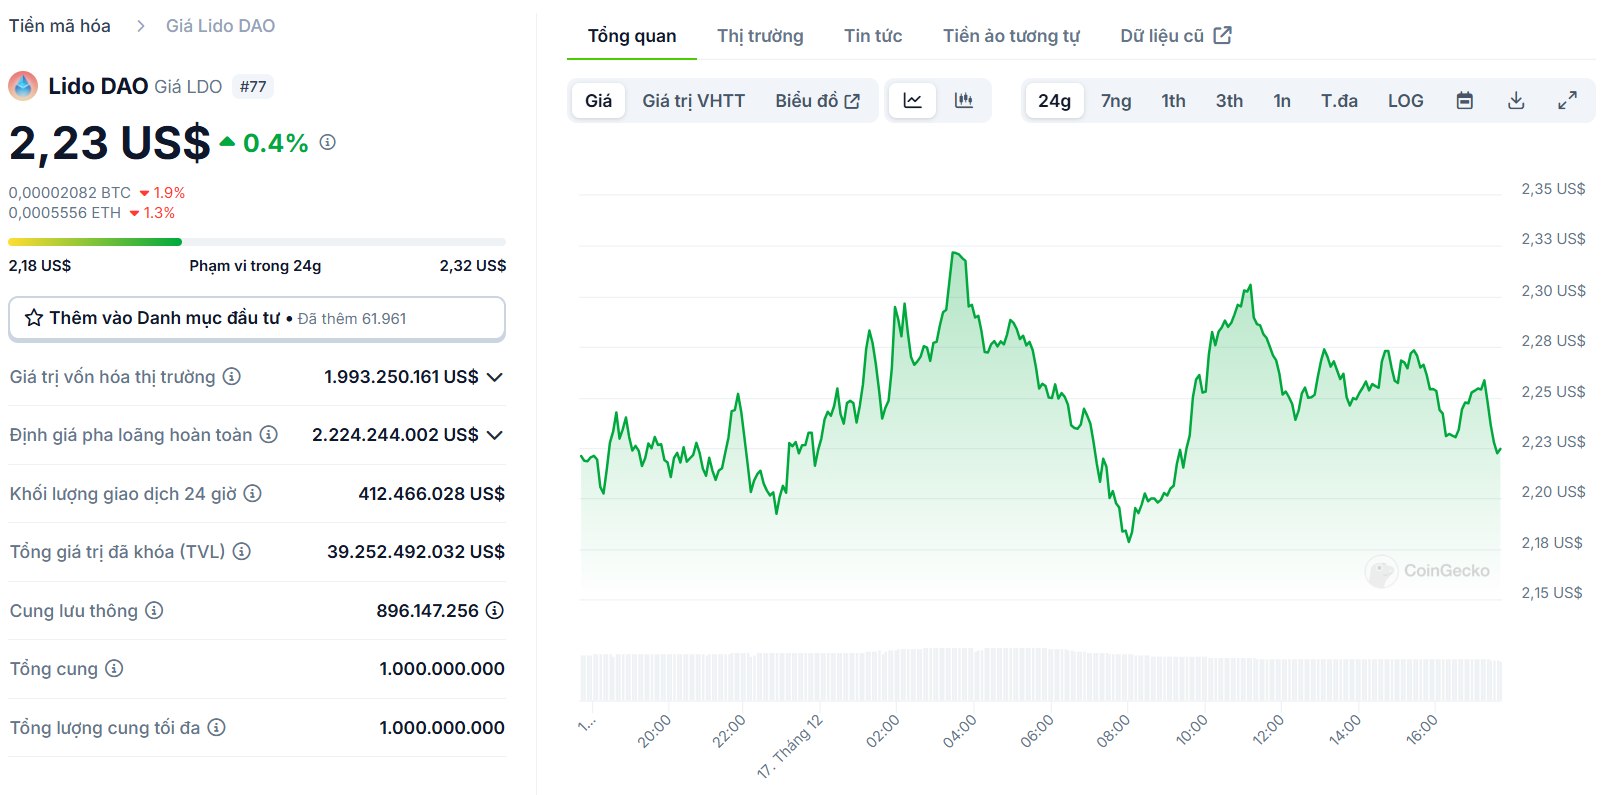Open info icon for Giá trị vốn hóa thị trường
Screen dimensions: 1615x795
pyautogui.click(x=232, y=376)
